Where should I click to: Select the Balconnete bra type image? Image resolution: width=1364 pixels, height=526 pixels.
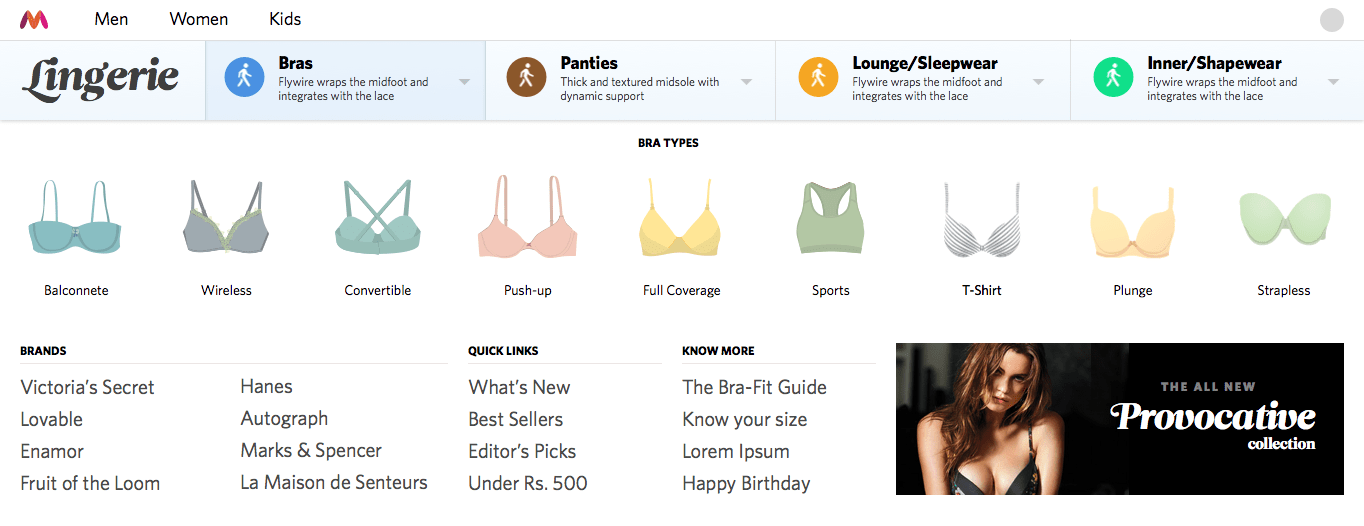(x=76, y=220)
